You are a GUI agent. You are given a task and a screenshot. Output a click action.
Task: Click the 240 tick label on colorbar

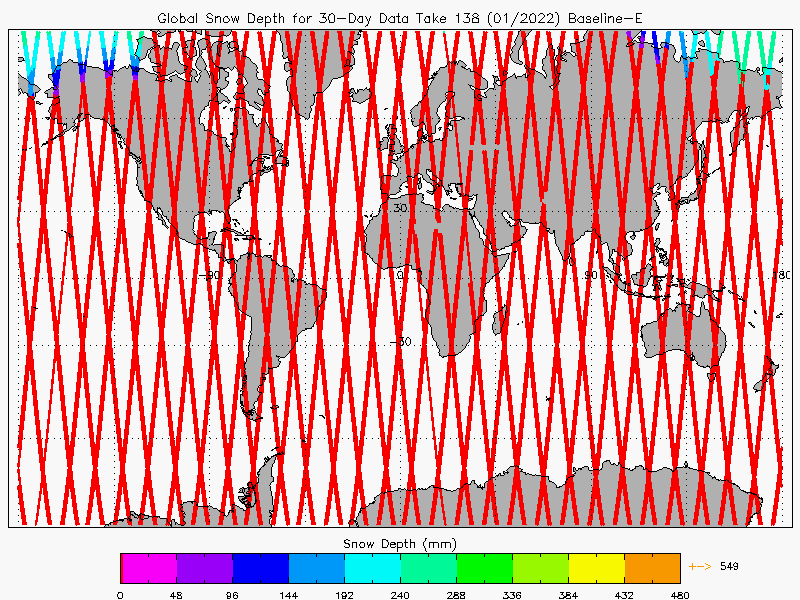400,594
